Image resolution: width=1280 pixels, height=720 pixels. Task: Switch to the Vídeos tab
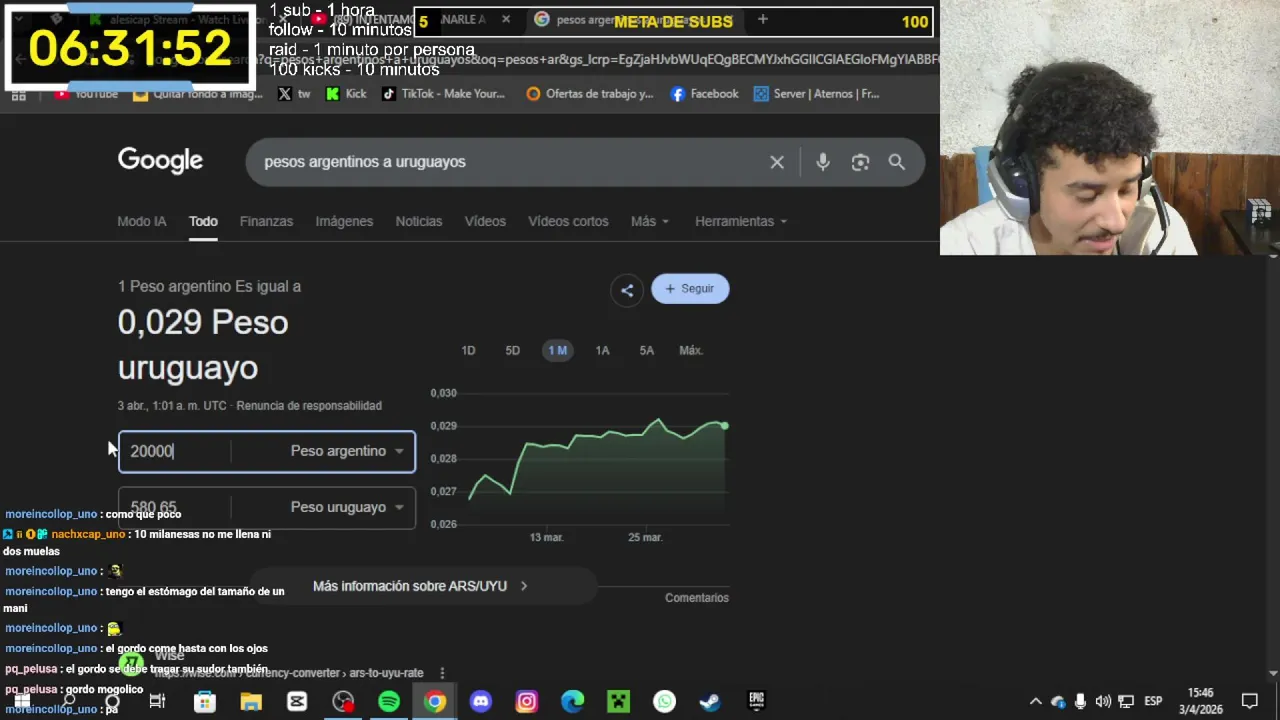(485, 222)
